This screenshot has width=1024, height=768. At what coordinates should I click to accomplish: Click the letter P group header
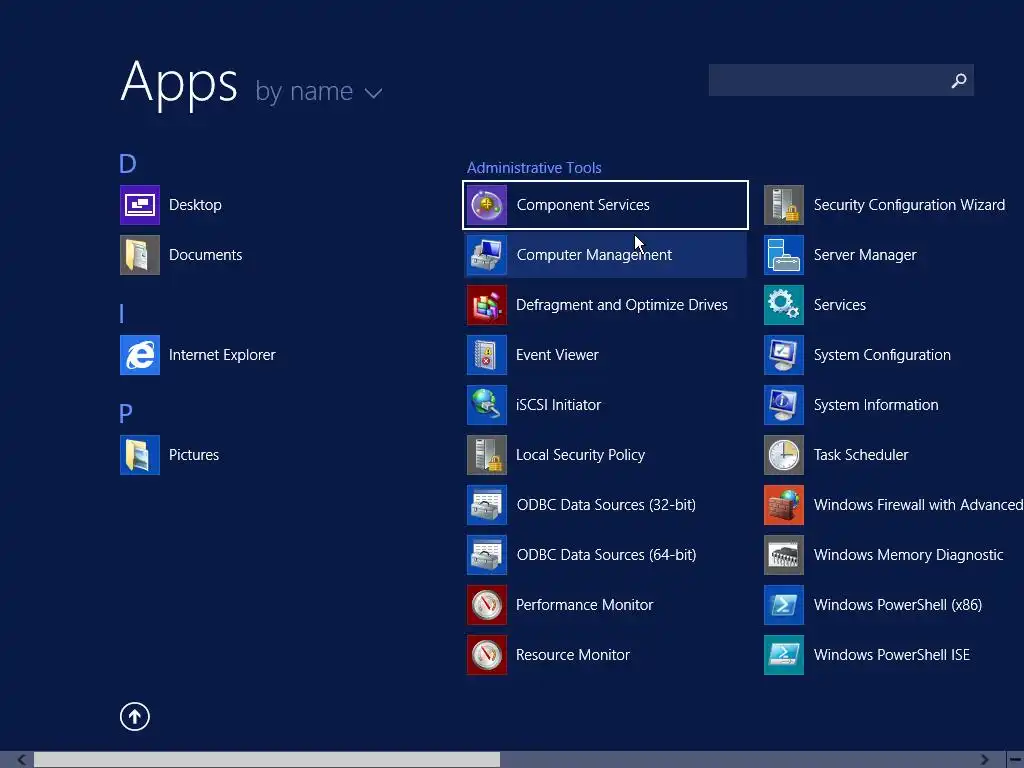(x=126, y=413)
